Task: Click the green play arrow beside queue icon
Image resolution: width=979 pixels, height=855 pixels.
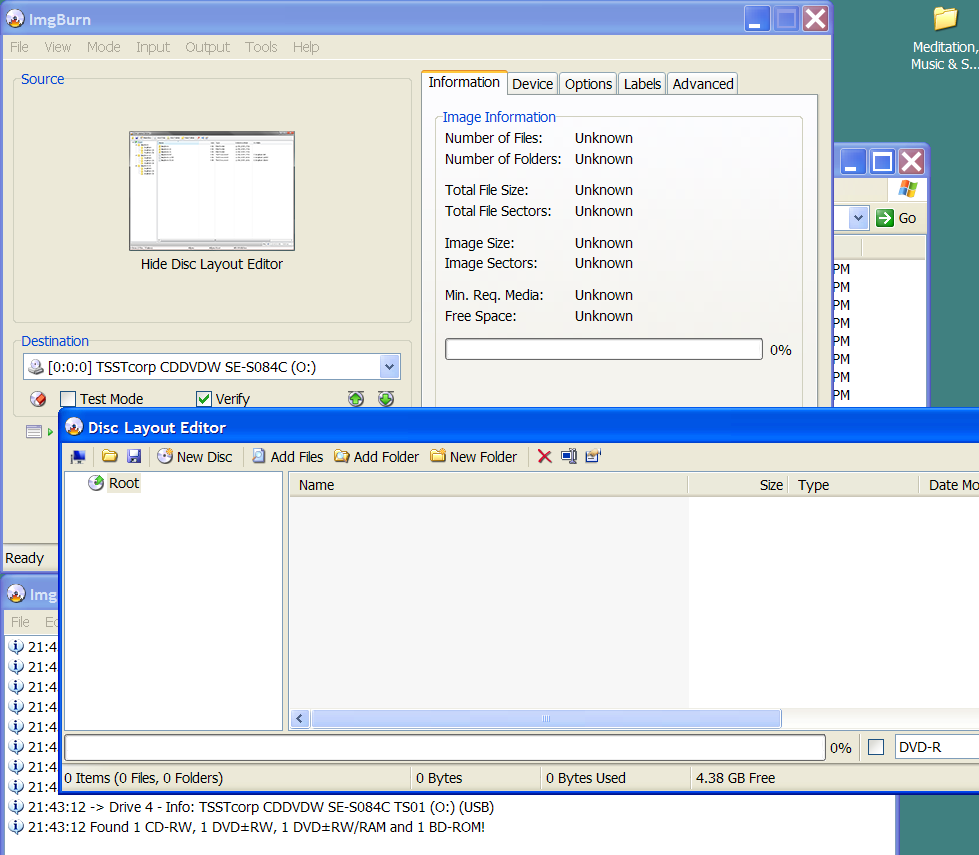Action: click(51, 432)
